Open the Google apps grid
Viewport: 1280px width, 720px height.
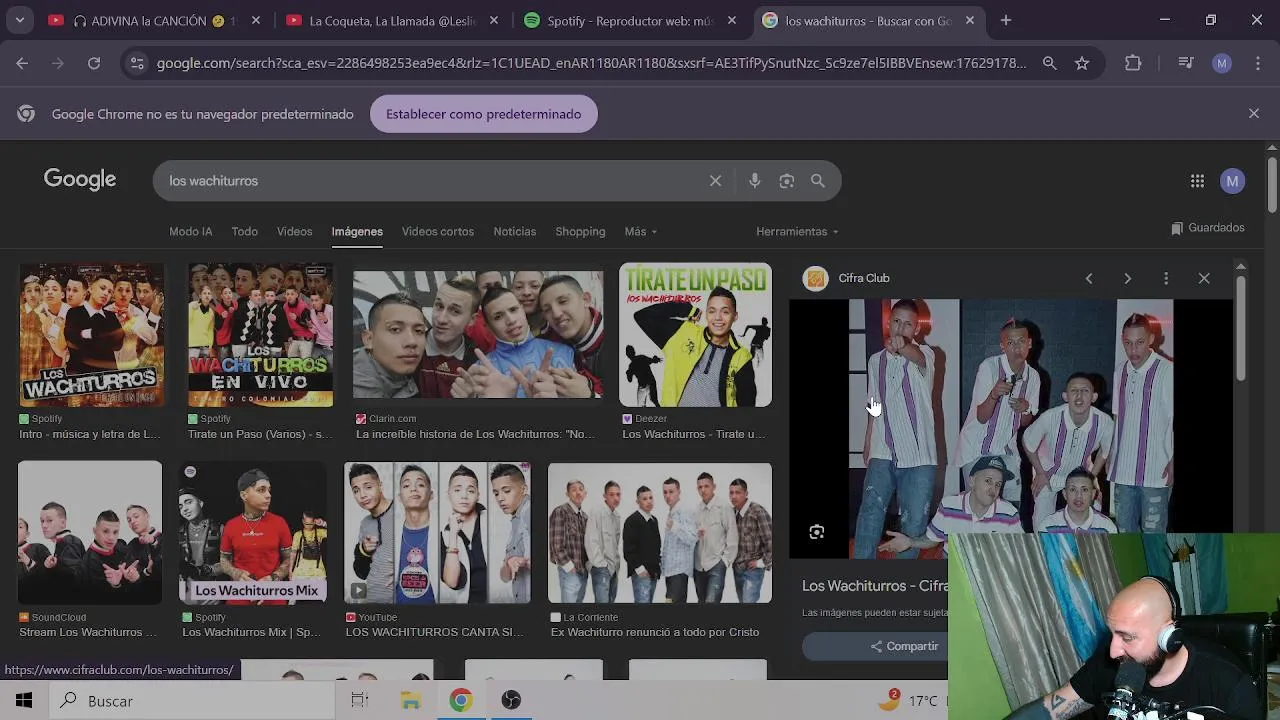pos(1197,181)
